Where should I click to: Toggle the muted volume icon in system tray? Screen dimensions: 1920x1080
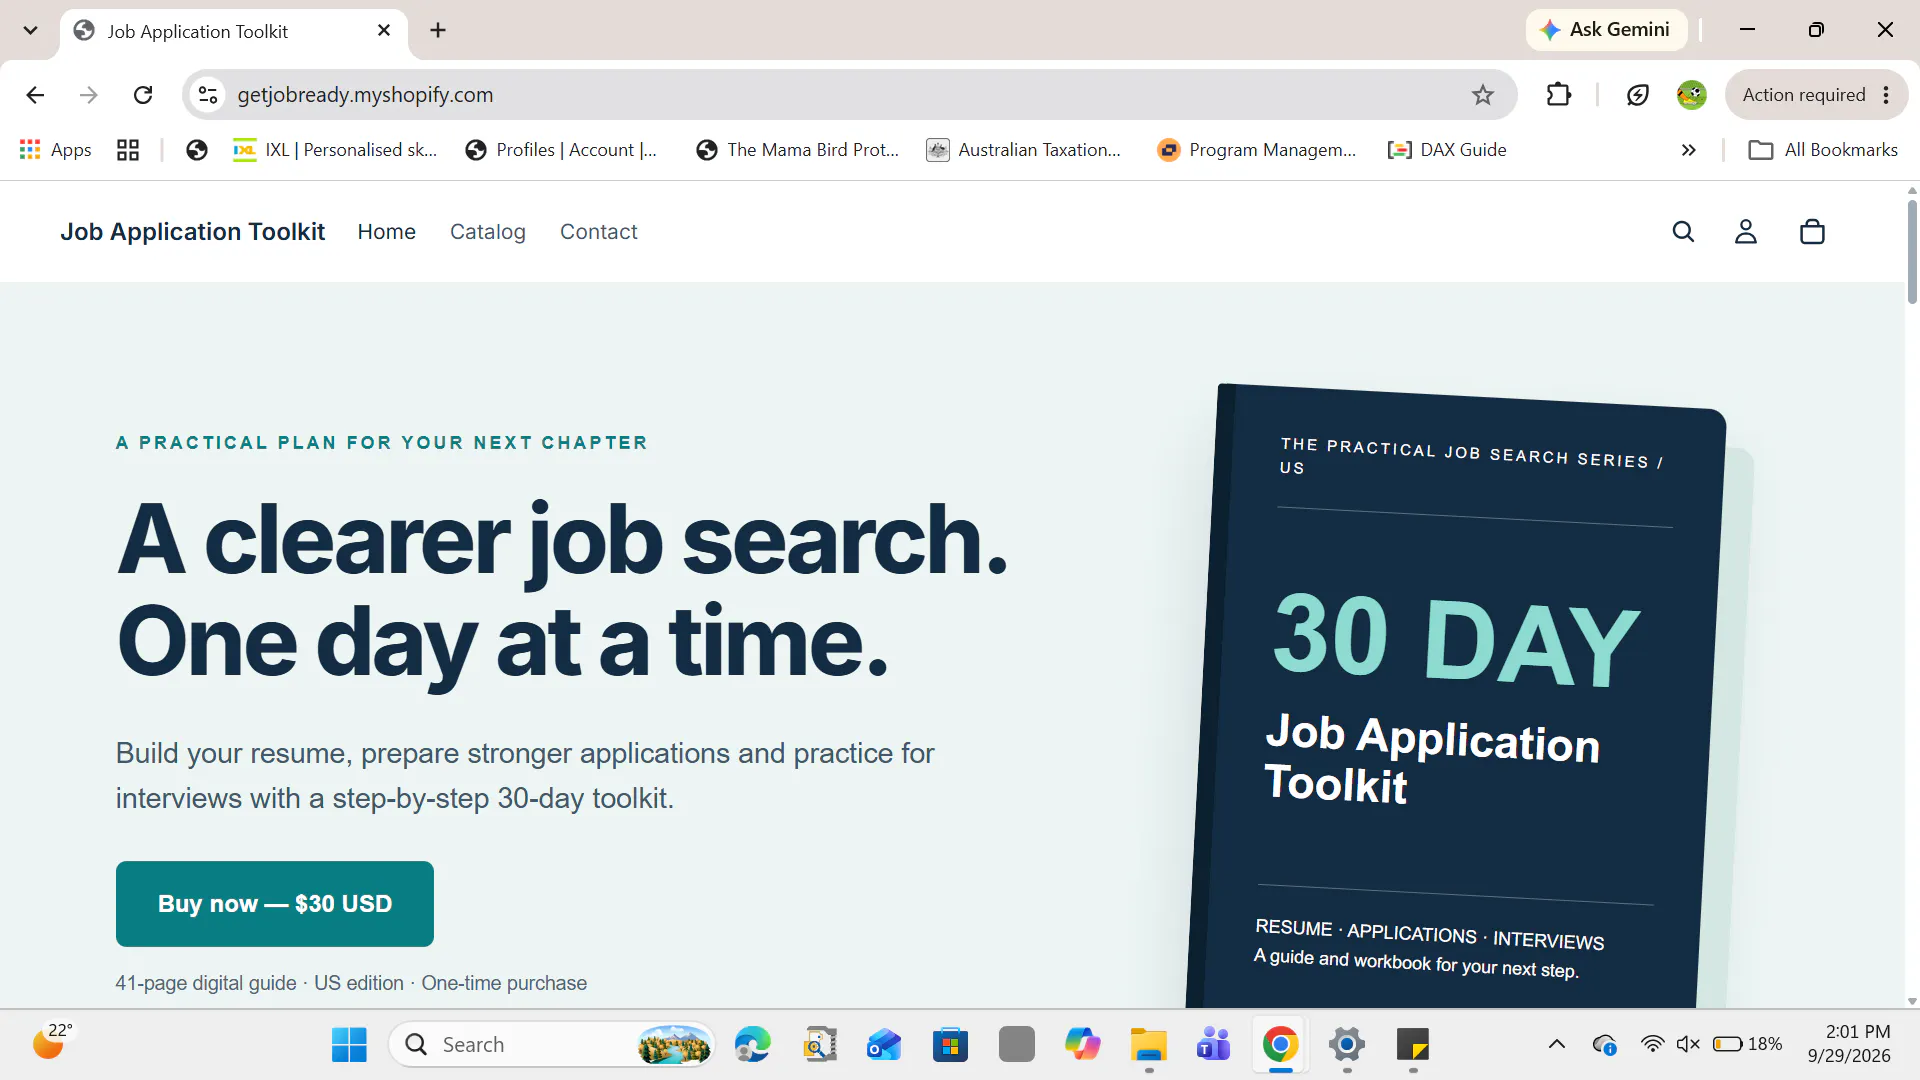[1688, 1044]
